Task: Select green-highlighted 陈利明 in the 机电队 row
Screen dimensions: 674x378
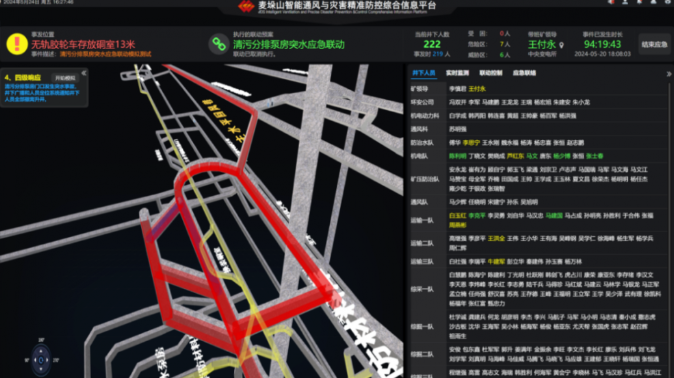Action: pyautogui.click(x=457, y=156)
